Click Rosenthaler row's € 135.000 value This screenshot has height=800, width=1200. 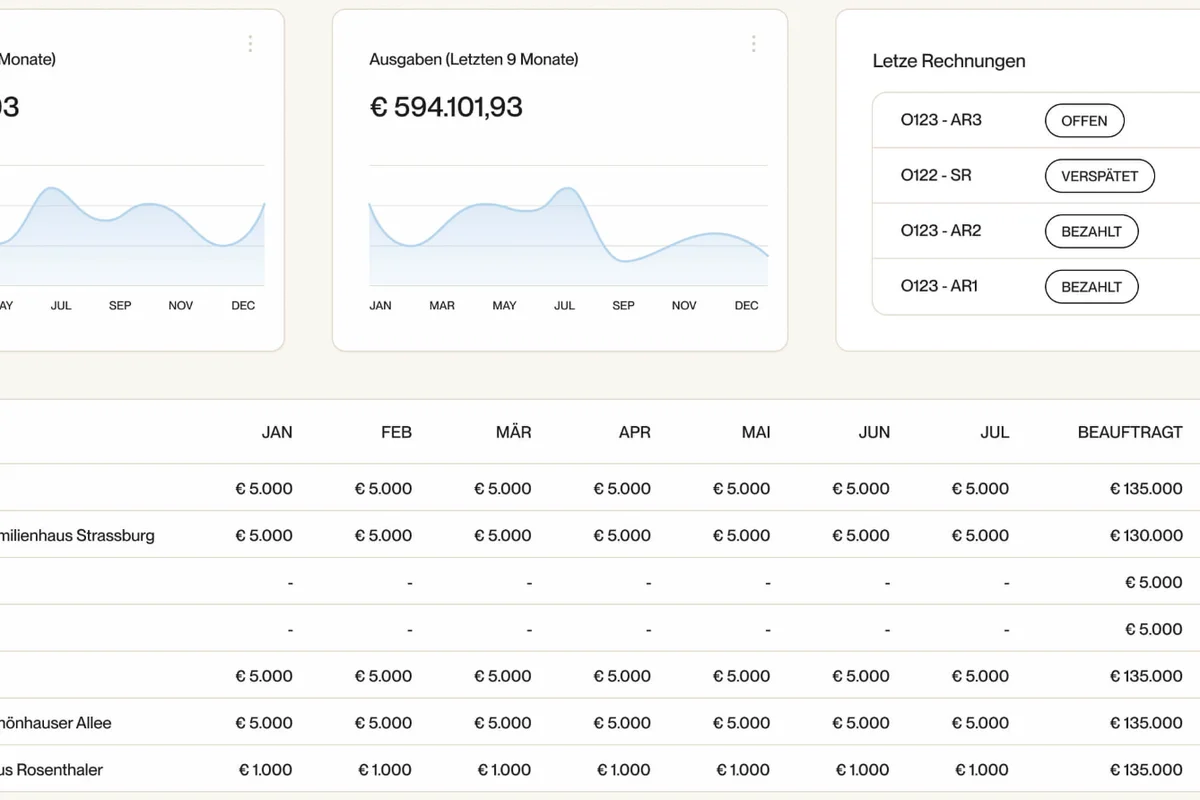pyautogui.click(x=1146, y=770)
